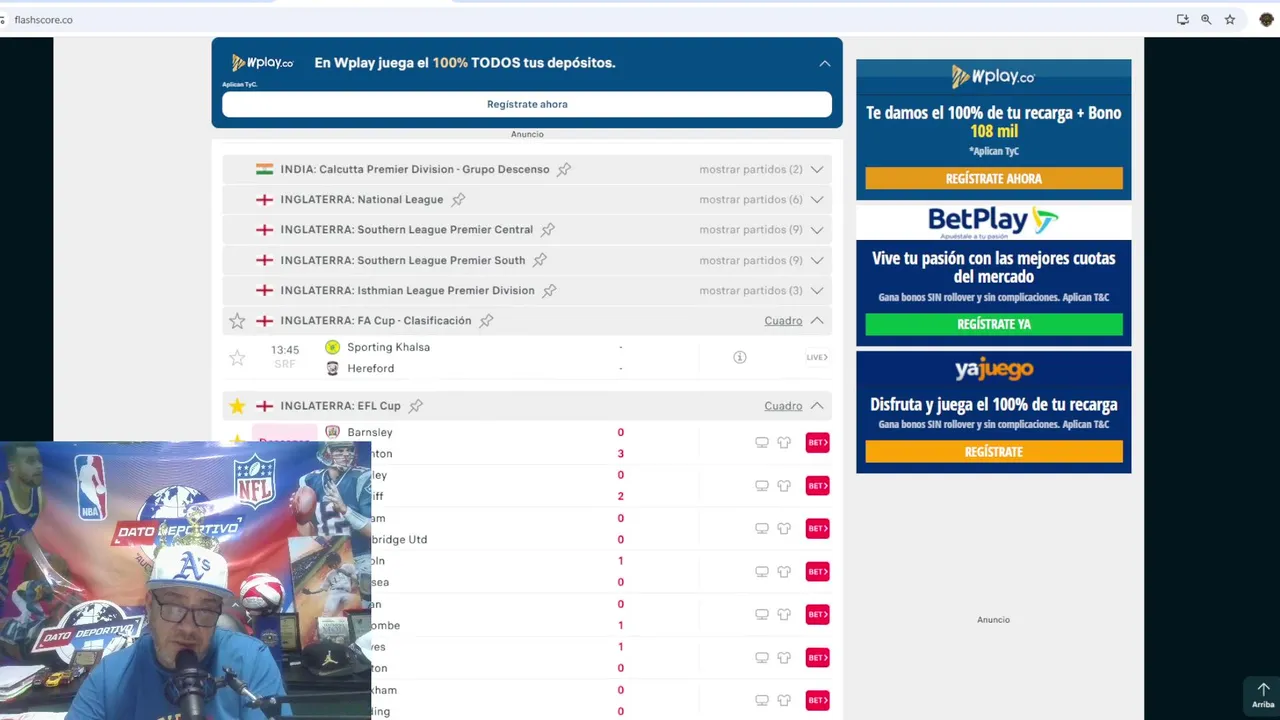Toggle favorite star for FA Cup - Clasificación
This screenshot has width=1280, height=720.
237,321
